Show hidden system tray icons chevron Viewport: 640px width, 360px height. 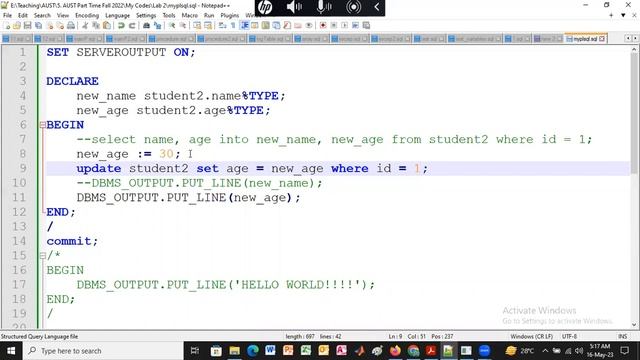click(545, 351)
